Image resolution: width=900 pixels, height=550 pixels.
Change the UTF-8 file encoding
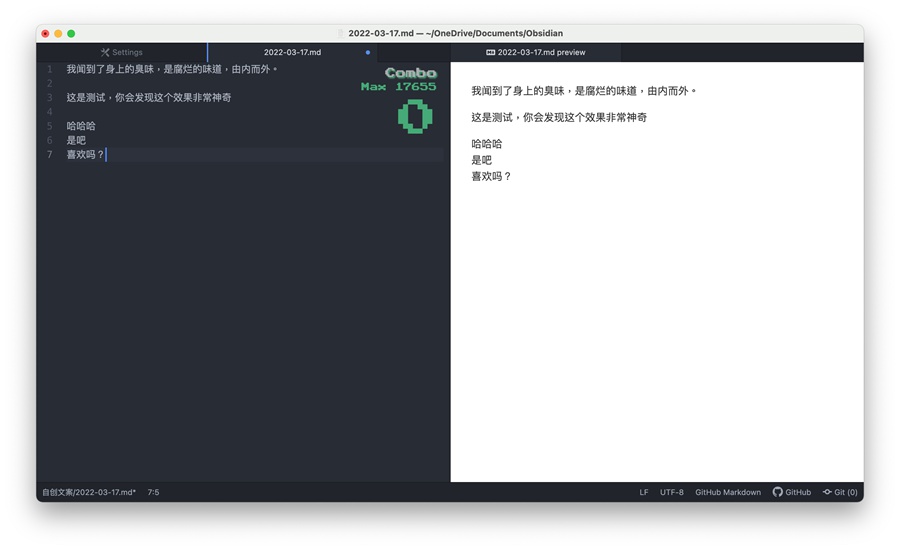[672, 492]
